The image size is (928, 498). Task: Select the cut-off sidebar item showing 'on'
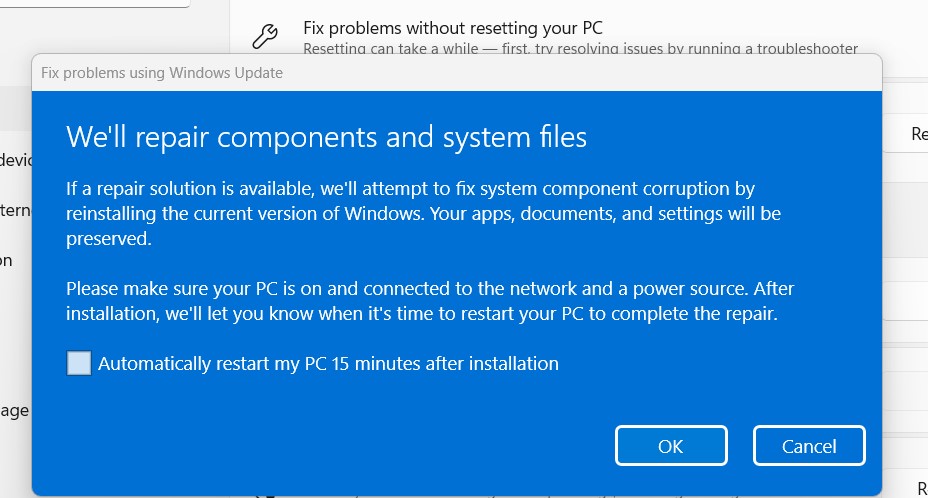[7, 260]
